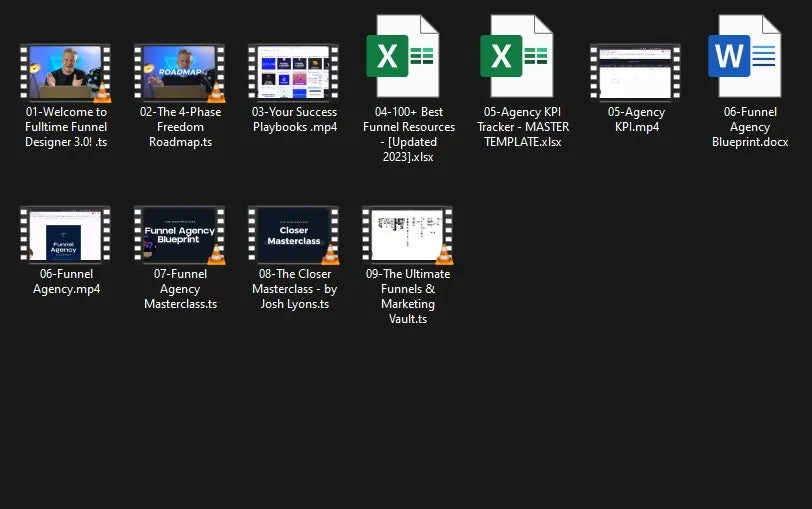Click the filename text "06-Funnel Agency Blueprint.docx"

(x=749, y=127)
